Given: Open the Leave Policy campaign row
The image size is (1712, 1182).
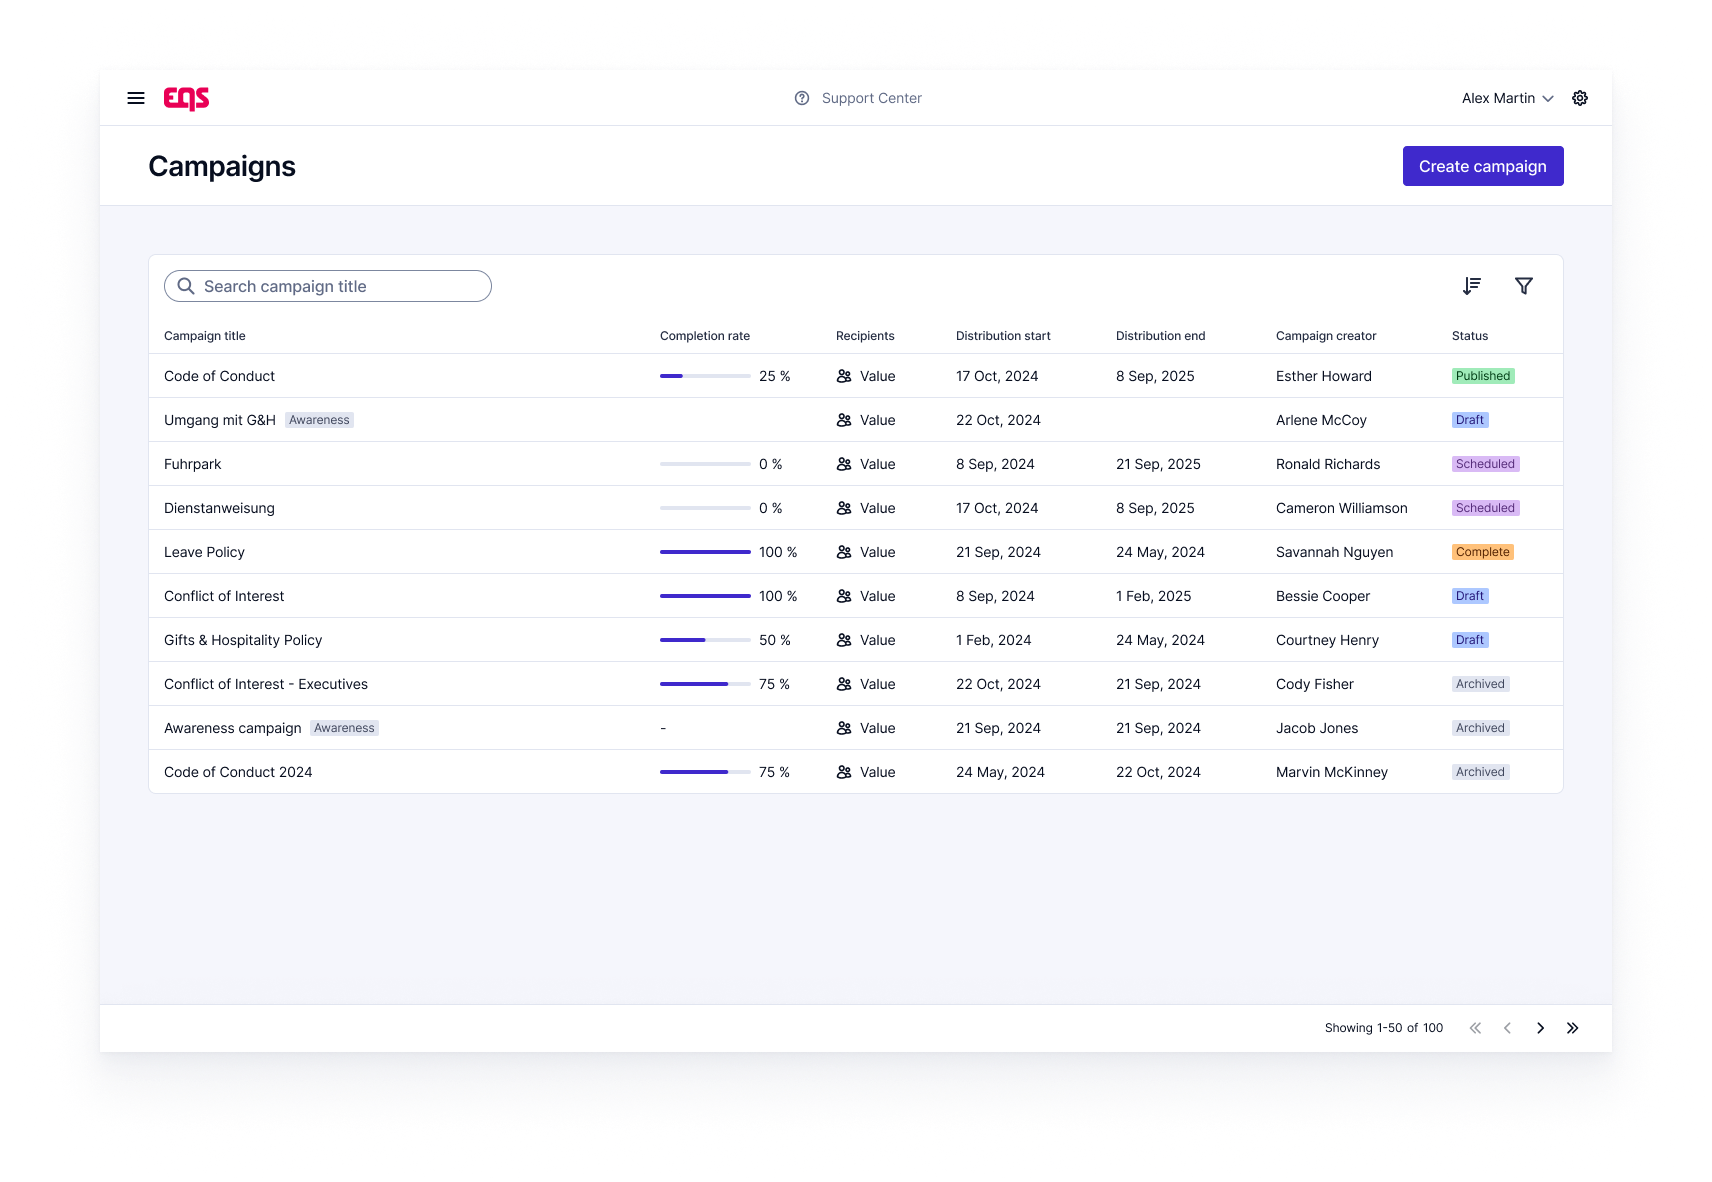Looking at the screenshot, I should [856, 552].
